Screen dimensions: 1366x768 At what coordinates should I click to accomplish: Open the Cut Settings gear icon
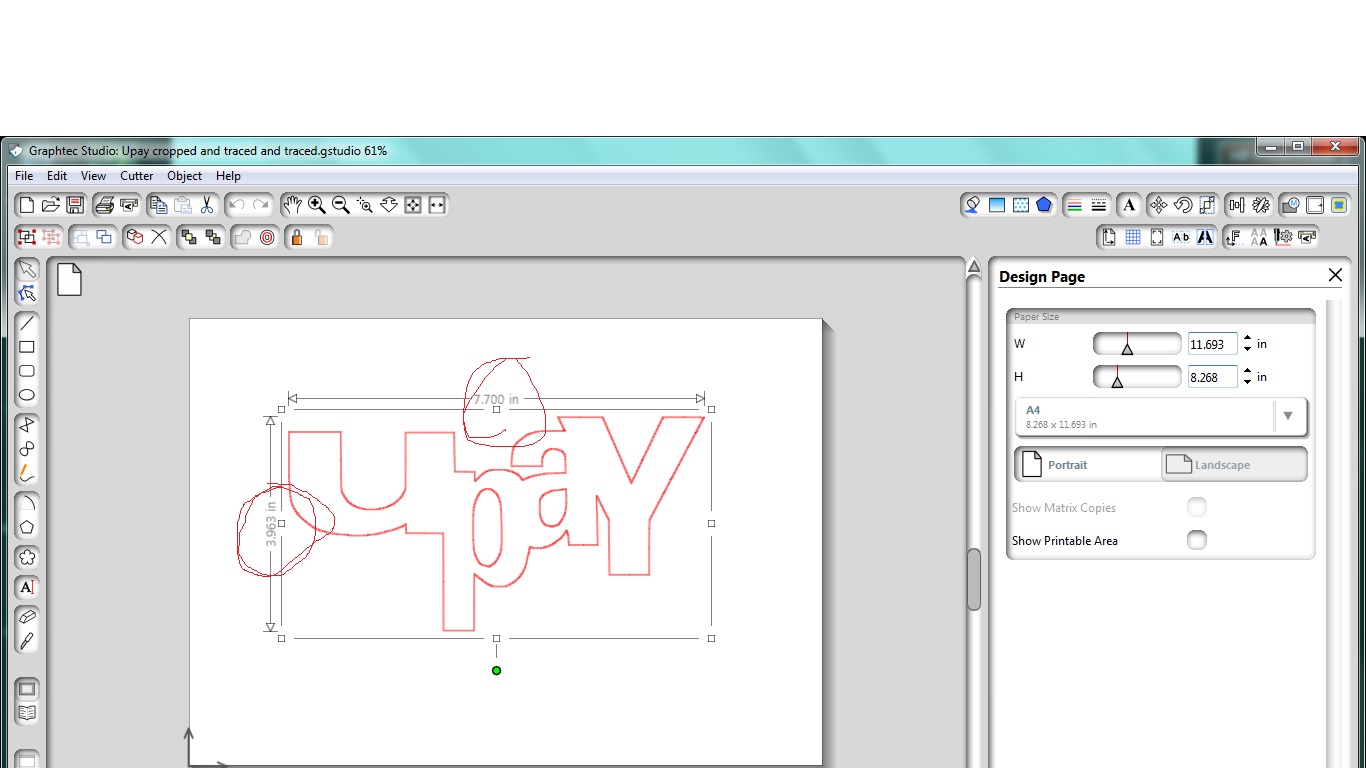[1284, 237]
